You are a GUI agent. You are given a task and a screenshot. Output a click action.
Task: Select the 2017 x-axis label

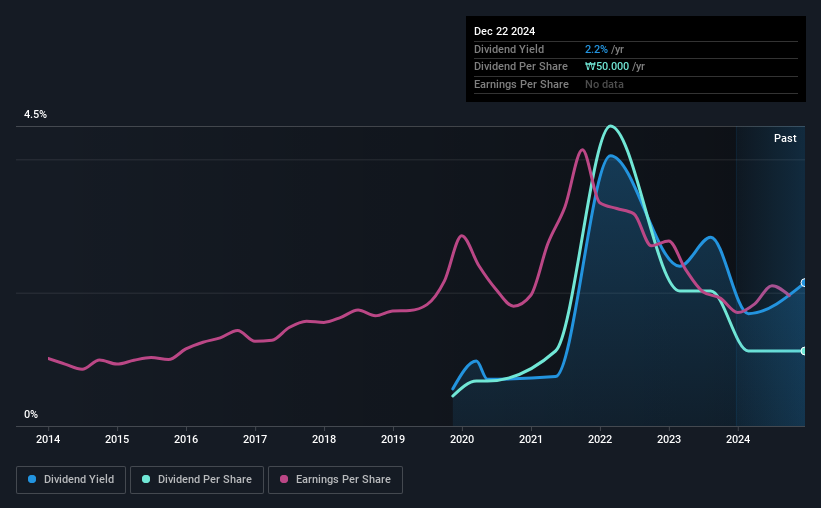pos(255,439)
